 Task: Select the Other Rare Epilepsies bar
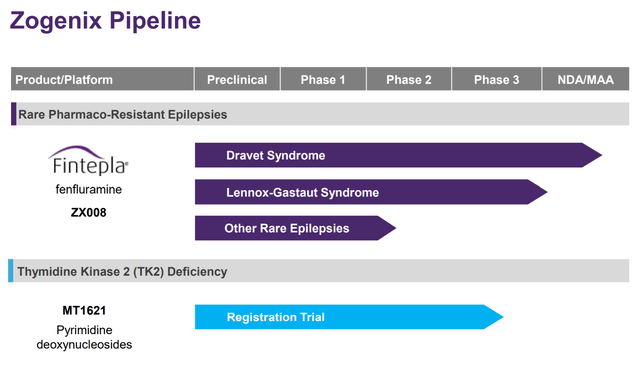[295, 228]
